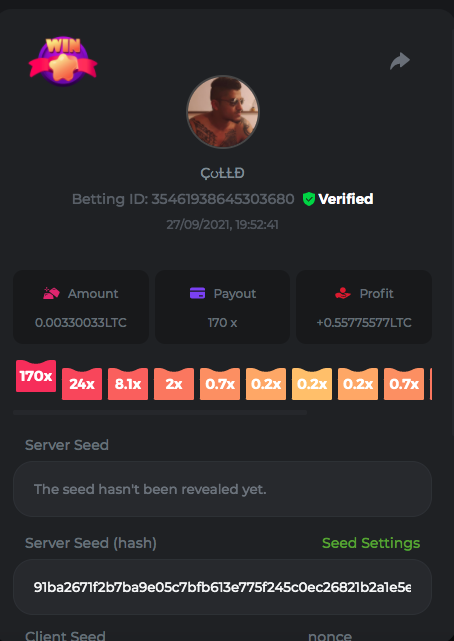
Task: Select the 8.1x multiplier chip
Action: click(x=128, y=383)
